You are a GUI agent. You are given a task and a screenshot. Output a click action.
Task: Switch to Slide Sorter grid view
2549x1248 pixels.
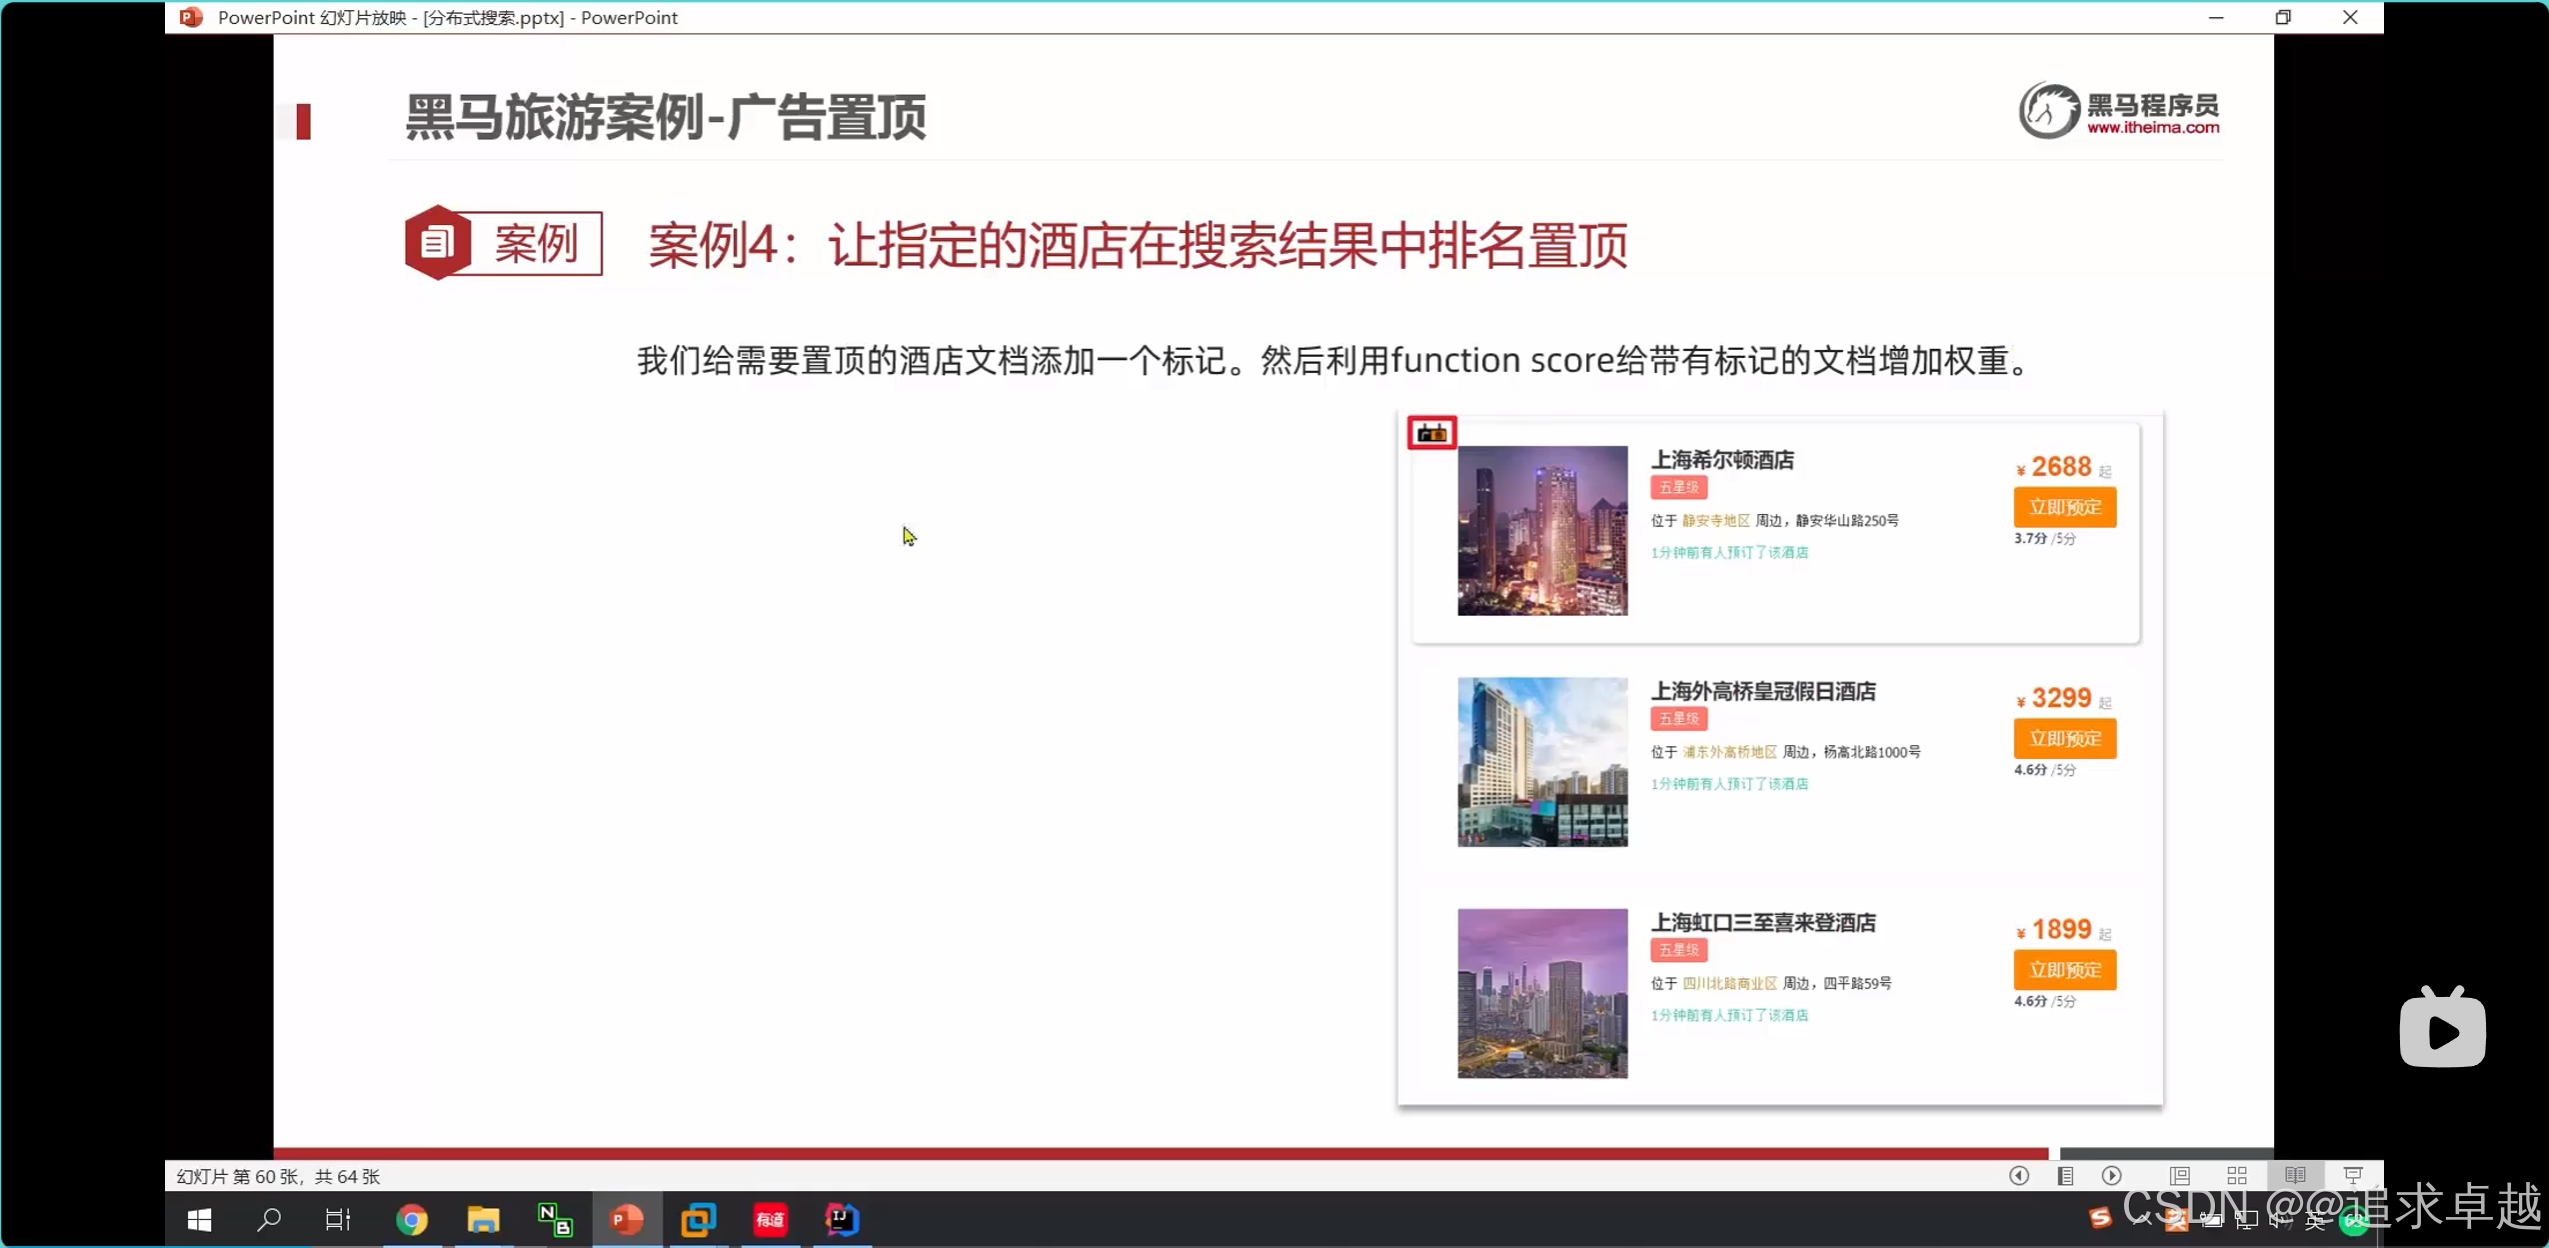tap(2237, 1176)
